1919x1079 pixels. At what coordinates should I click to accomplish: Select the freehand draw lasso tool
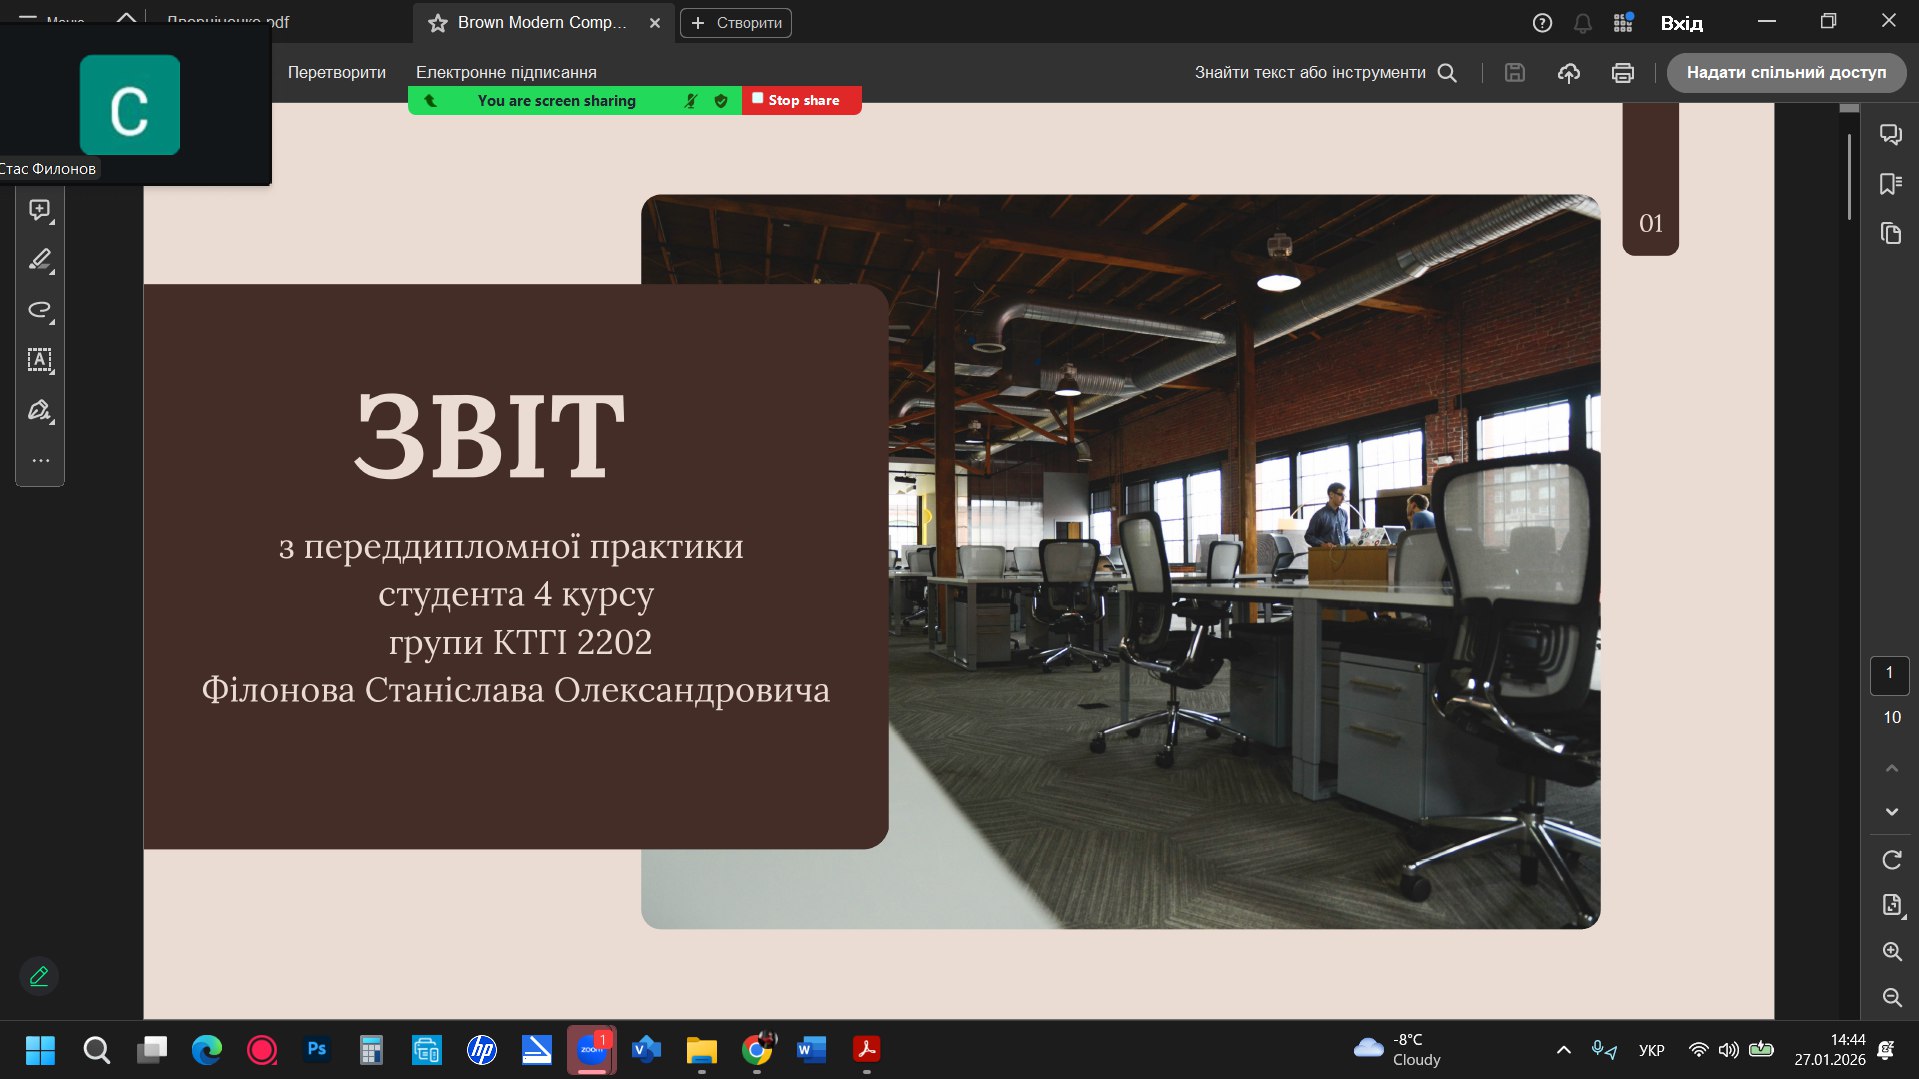(40, 310)
